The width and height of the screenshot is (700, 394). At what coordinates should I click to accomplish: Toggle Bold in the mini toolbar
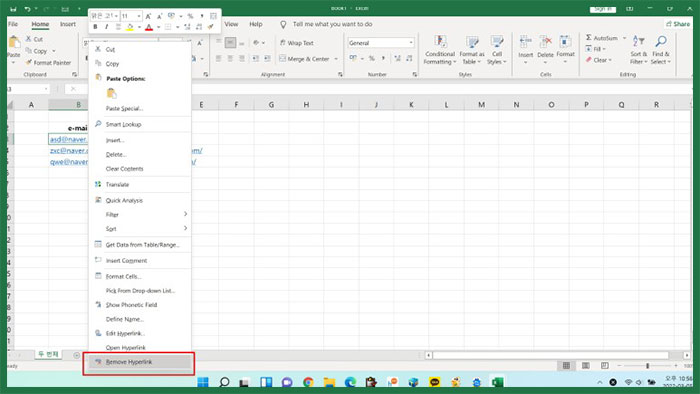95,27
